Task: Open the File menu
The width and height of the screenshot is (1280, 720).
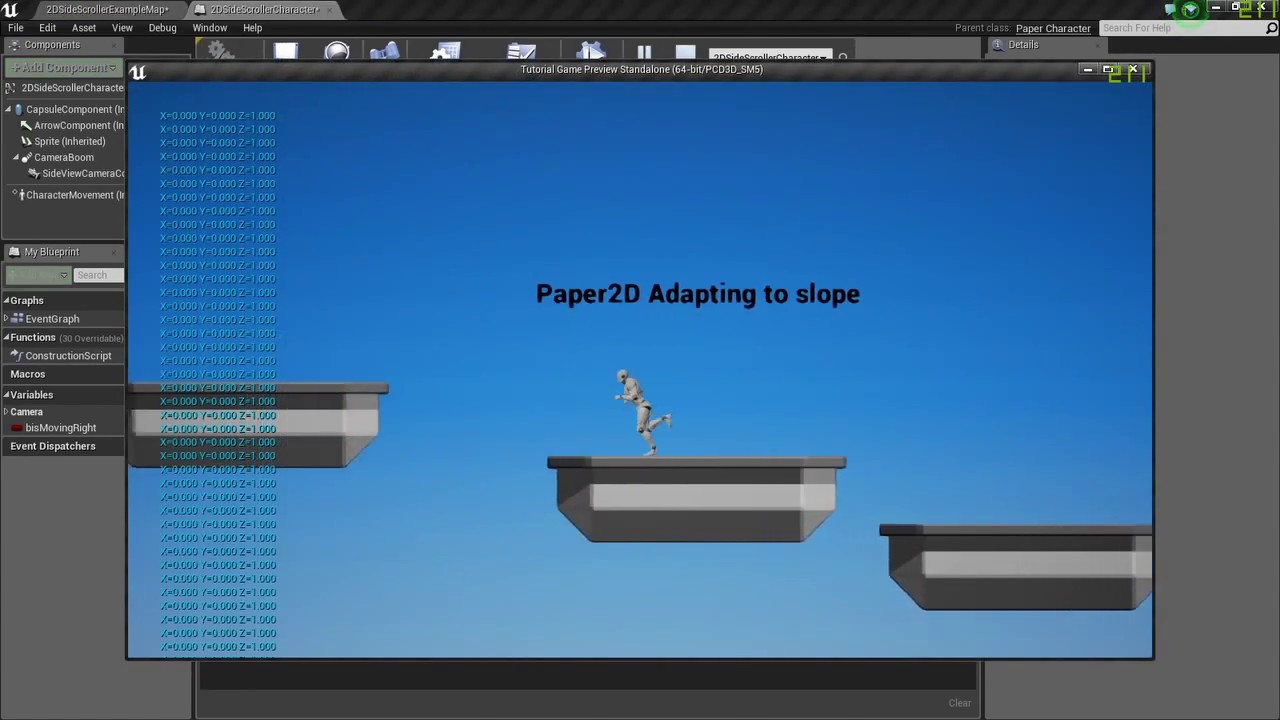Action: tap(16, 28)
